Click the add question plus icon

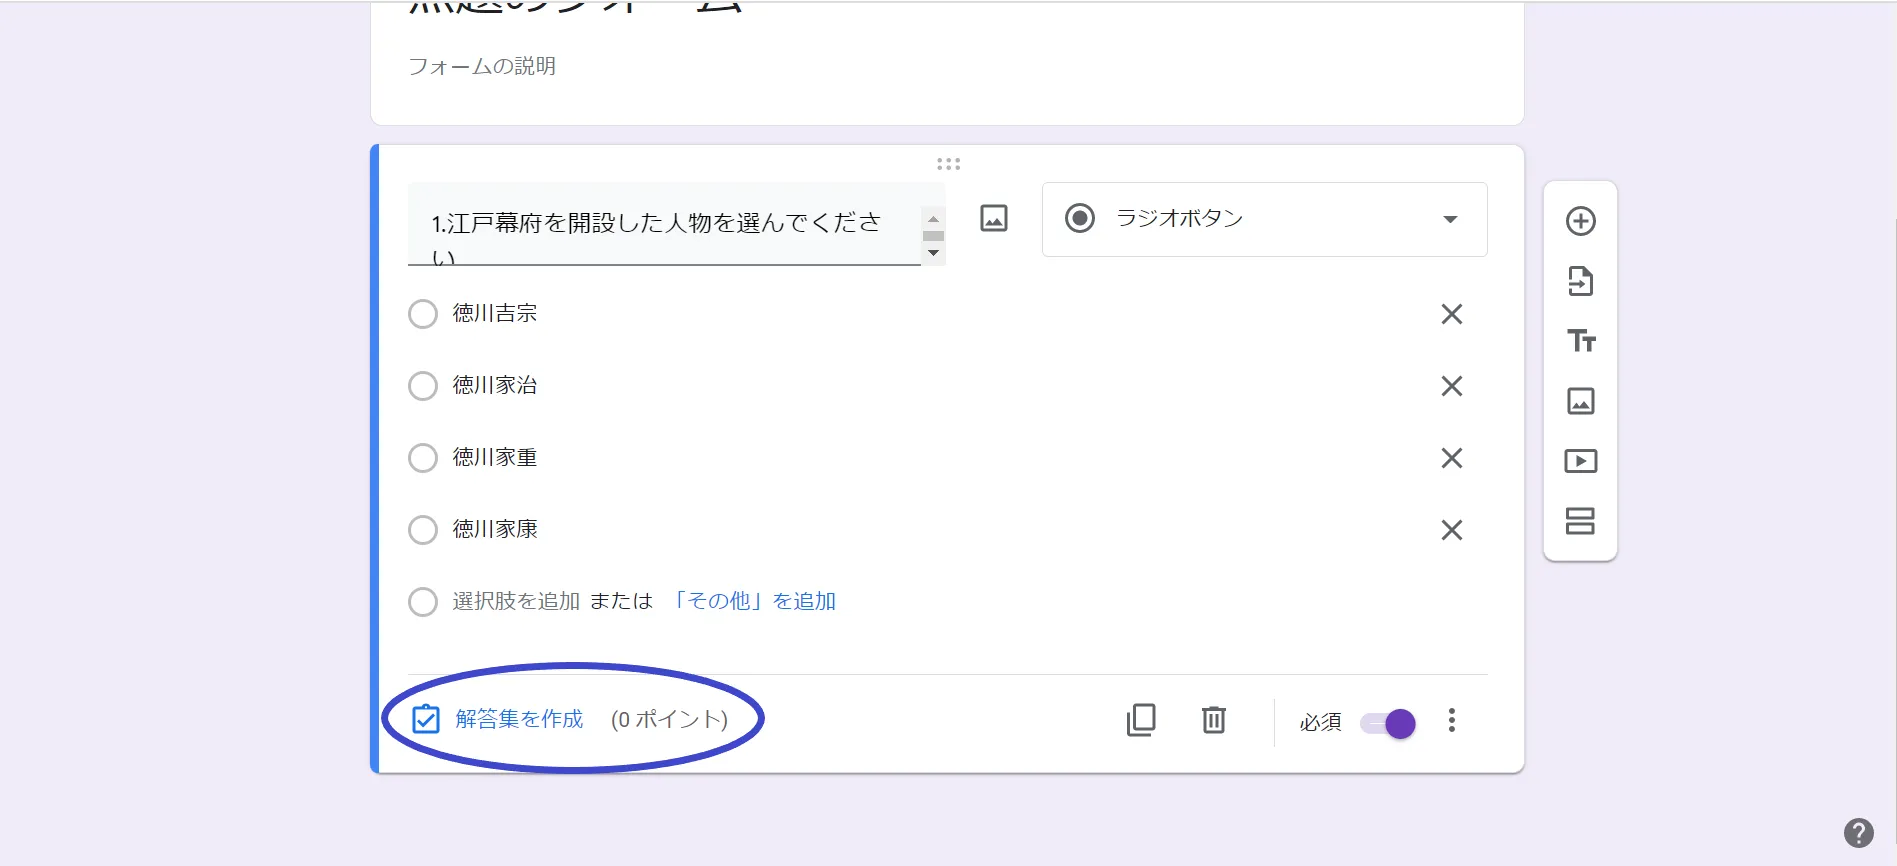(1580, 221)
